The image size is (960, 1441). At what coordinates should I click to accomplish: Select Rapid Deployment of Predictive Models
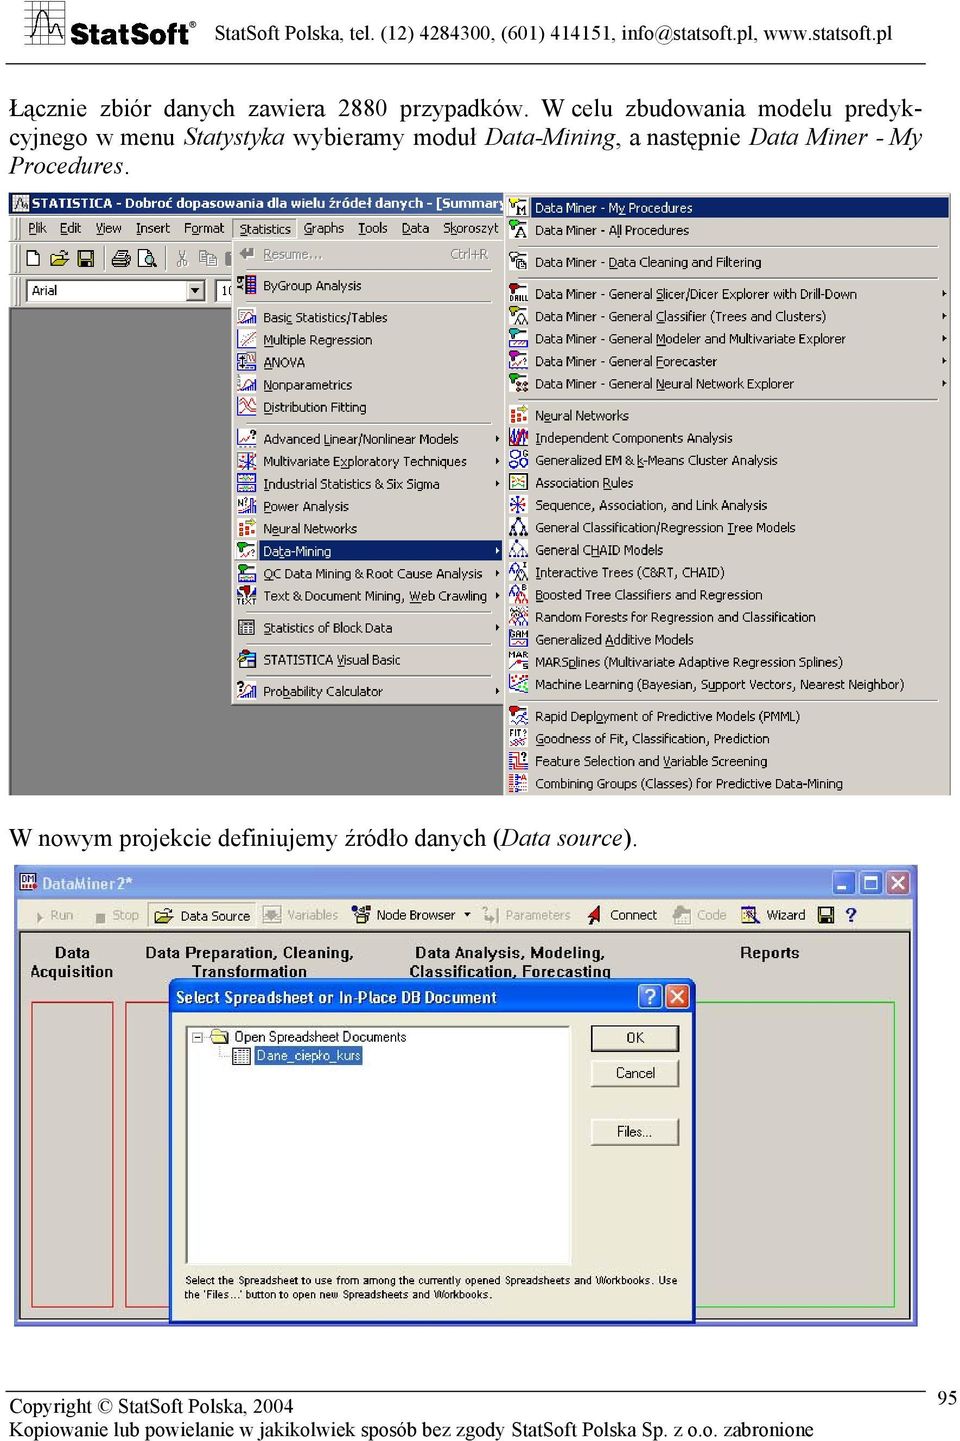[x=727, y=716]
